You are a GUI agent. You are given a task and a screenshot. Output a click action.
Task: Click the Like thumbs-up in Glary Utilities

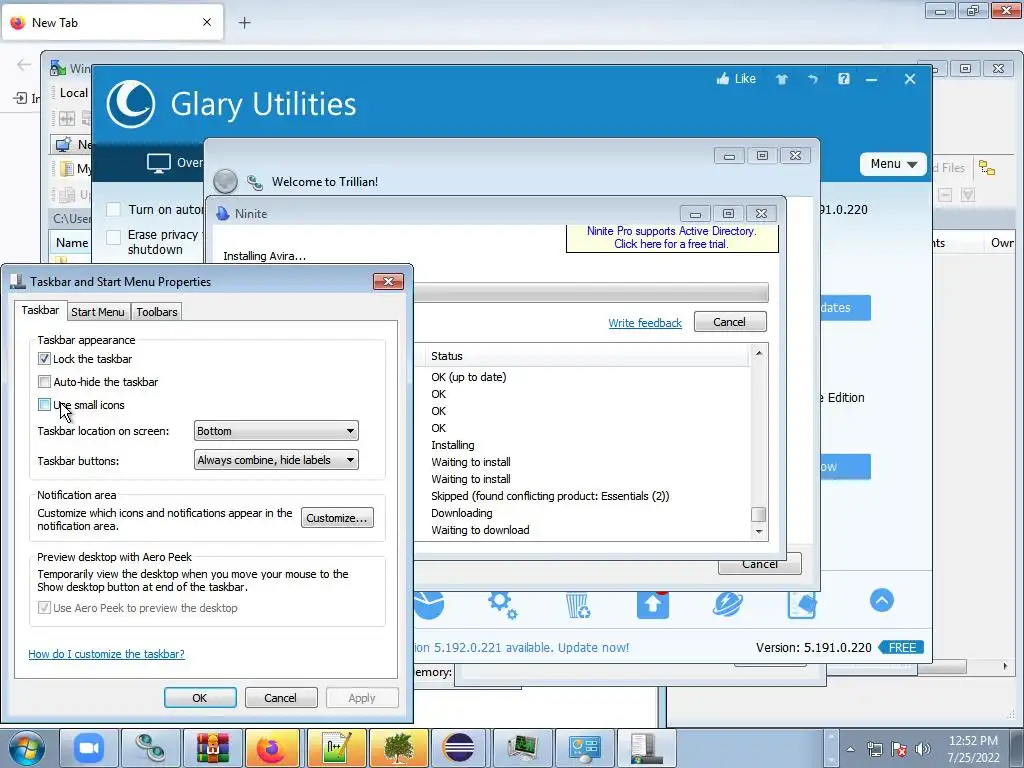coord(736,79)
